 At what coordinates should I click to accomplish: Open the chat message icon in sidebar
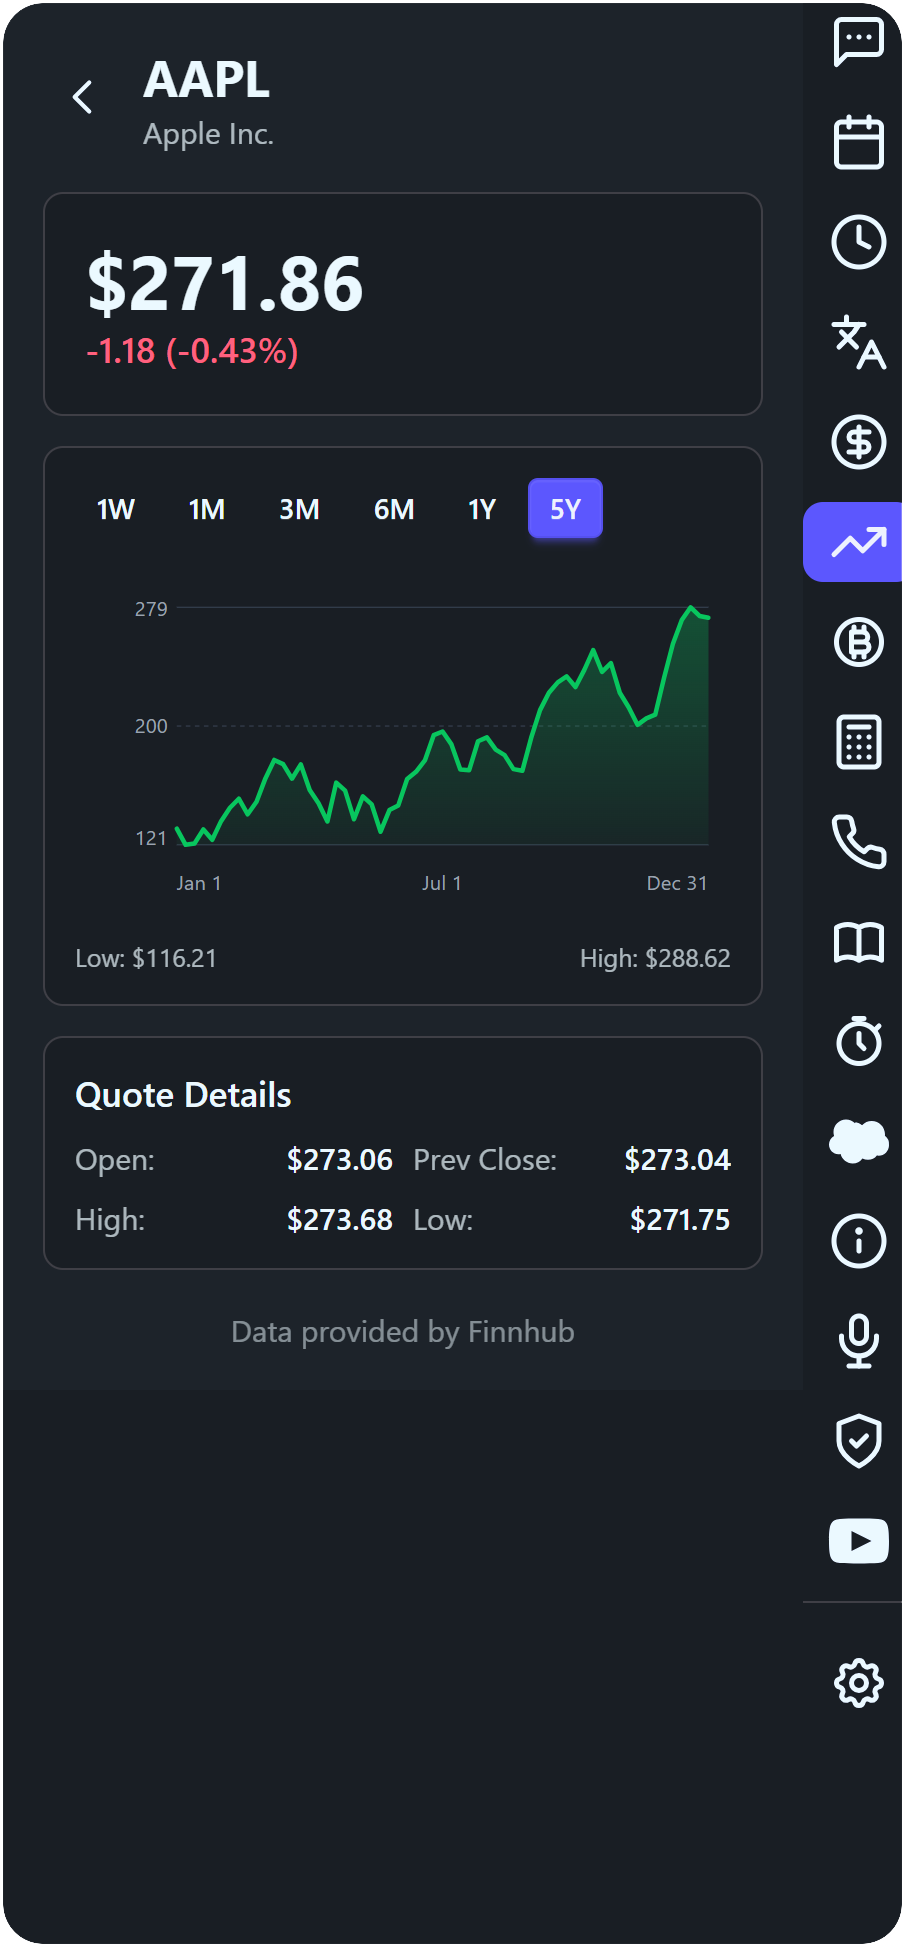click(x=858, y=43)
